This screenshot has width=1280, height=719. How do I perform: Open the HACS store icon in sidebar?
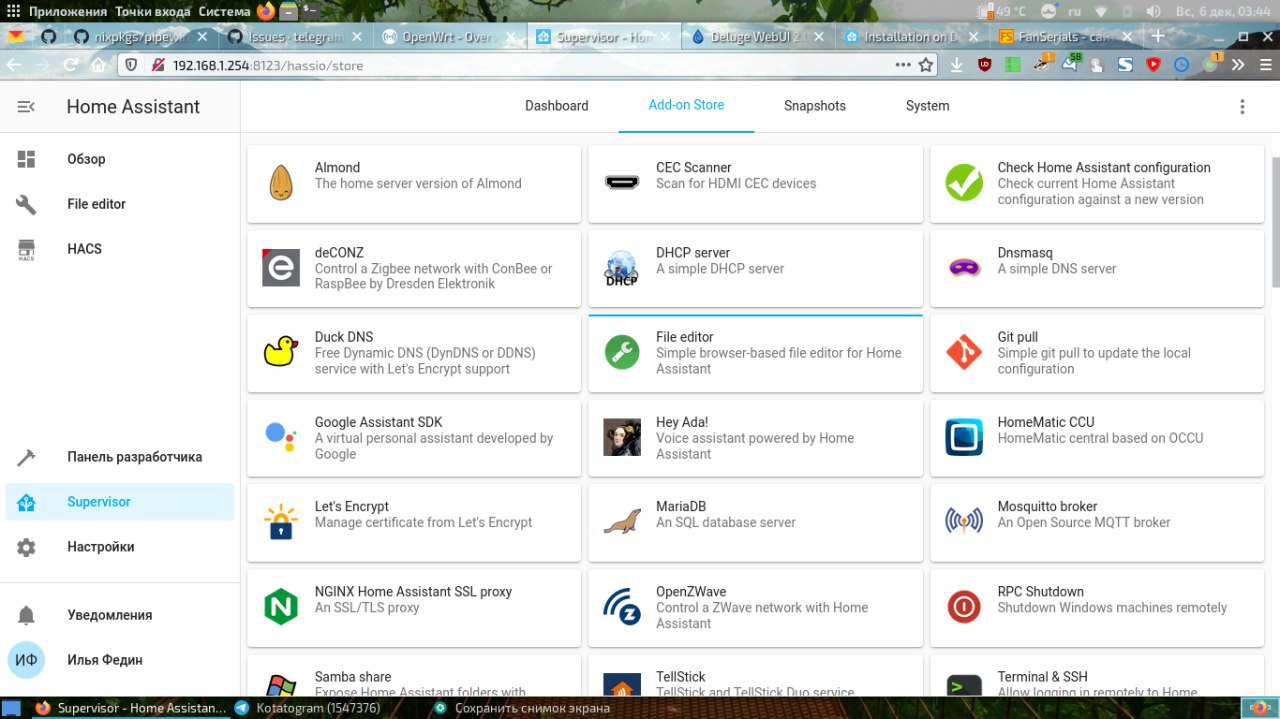click(x=27, y=249)
